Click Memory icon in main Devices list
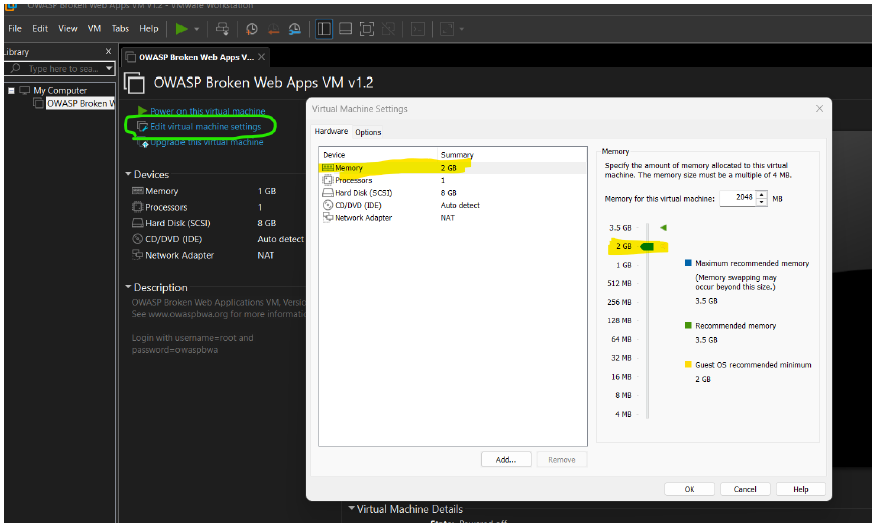Viewport: 876px width, 527px height. tap(137, 191)
